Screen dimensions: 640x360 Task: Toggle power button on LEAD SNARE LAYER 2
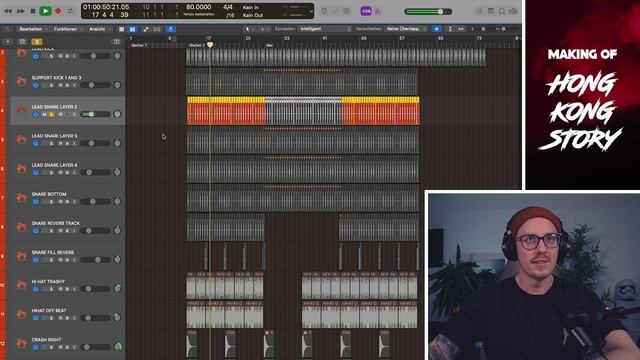coord(36,115)
